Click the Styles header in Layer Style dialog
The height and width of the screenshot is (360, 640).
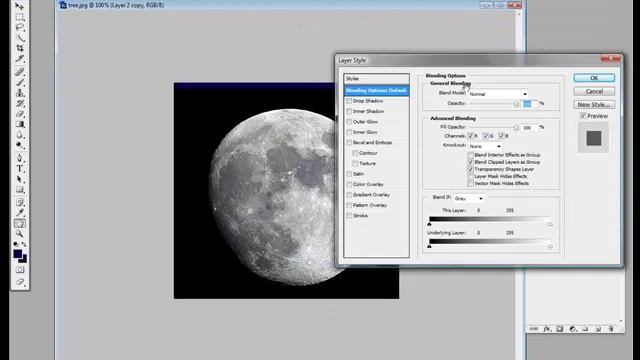(376, 78)
